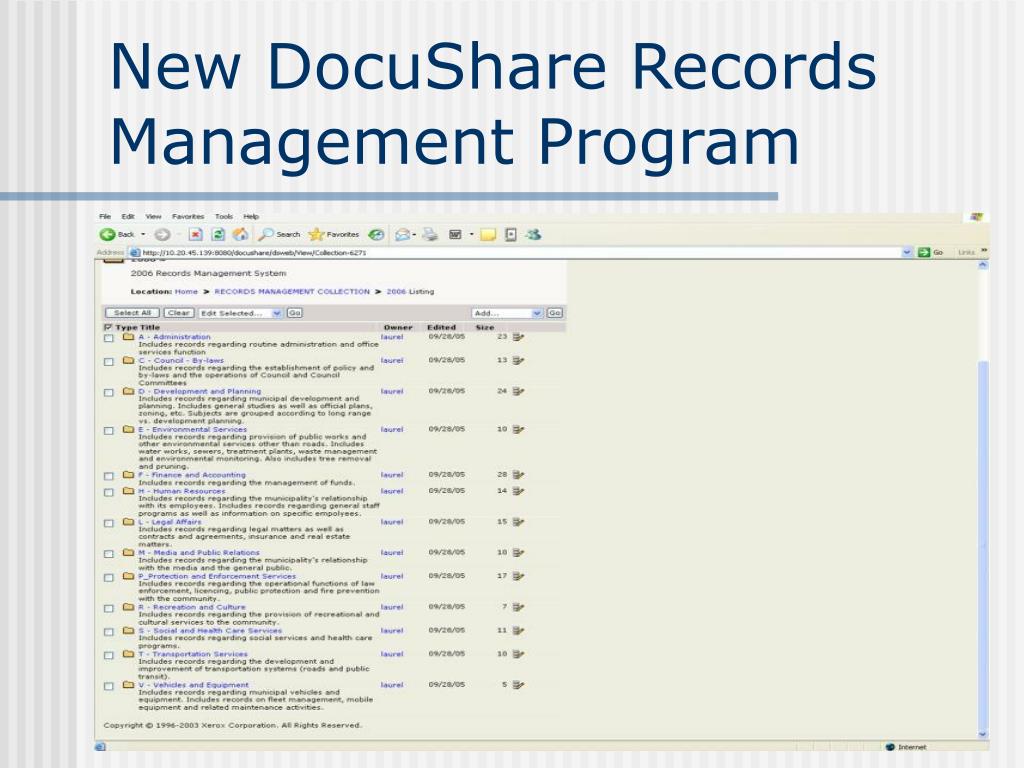Viewport: 1024px width, 768px height.
Task: Check the P_Protection and Enforcement Services checkbox
Action: pos(109,577)
